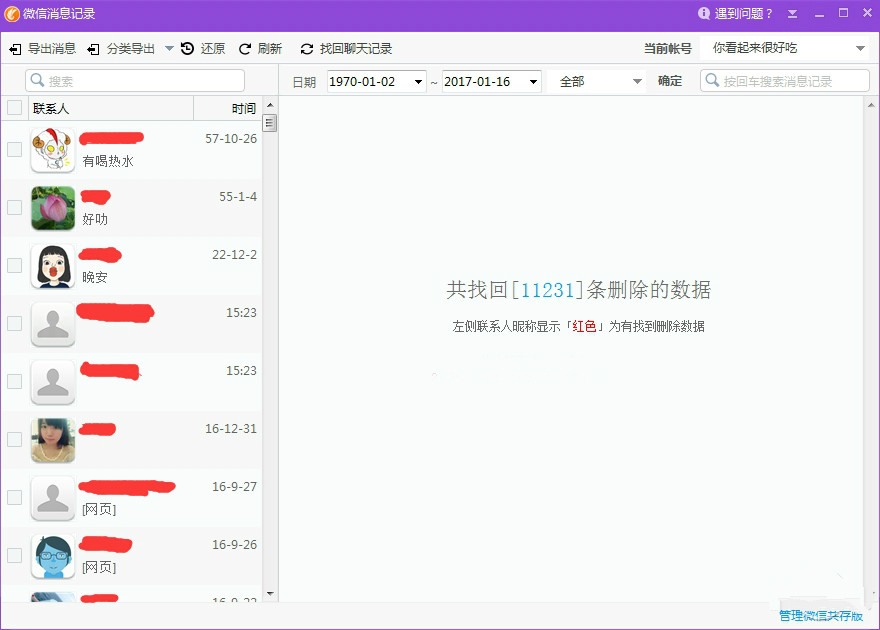
Task: Click the search magnifier in the contact search box
Action: [x=35, y=79]
